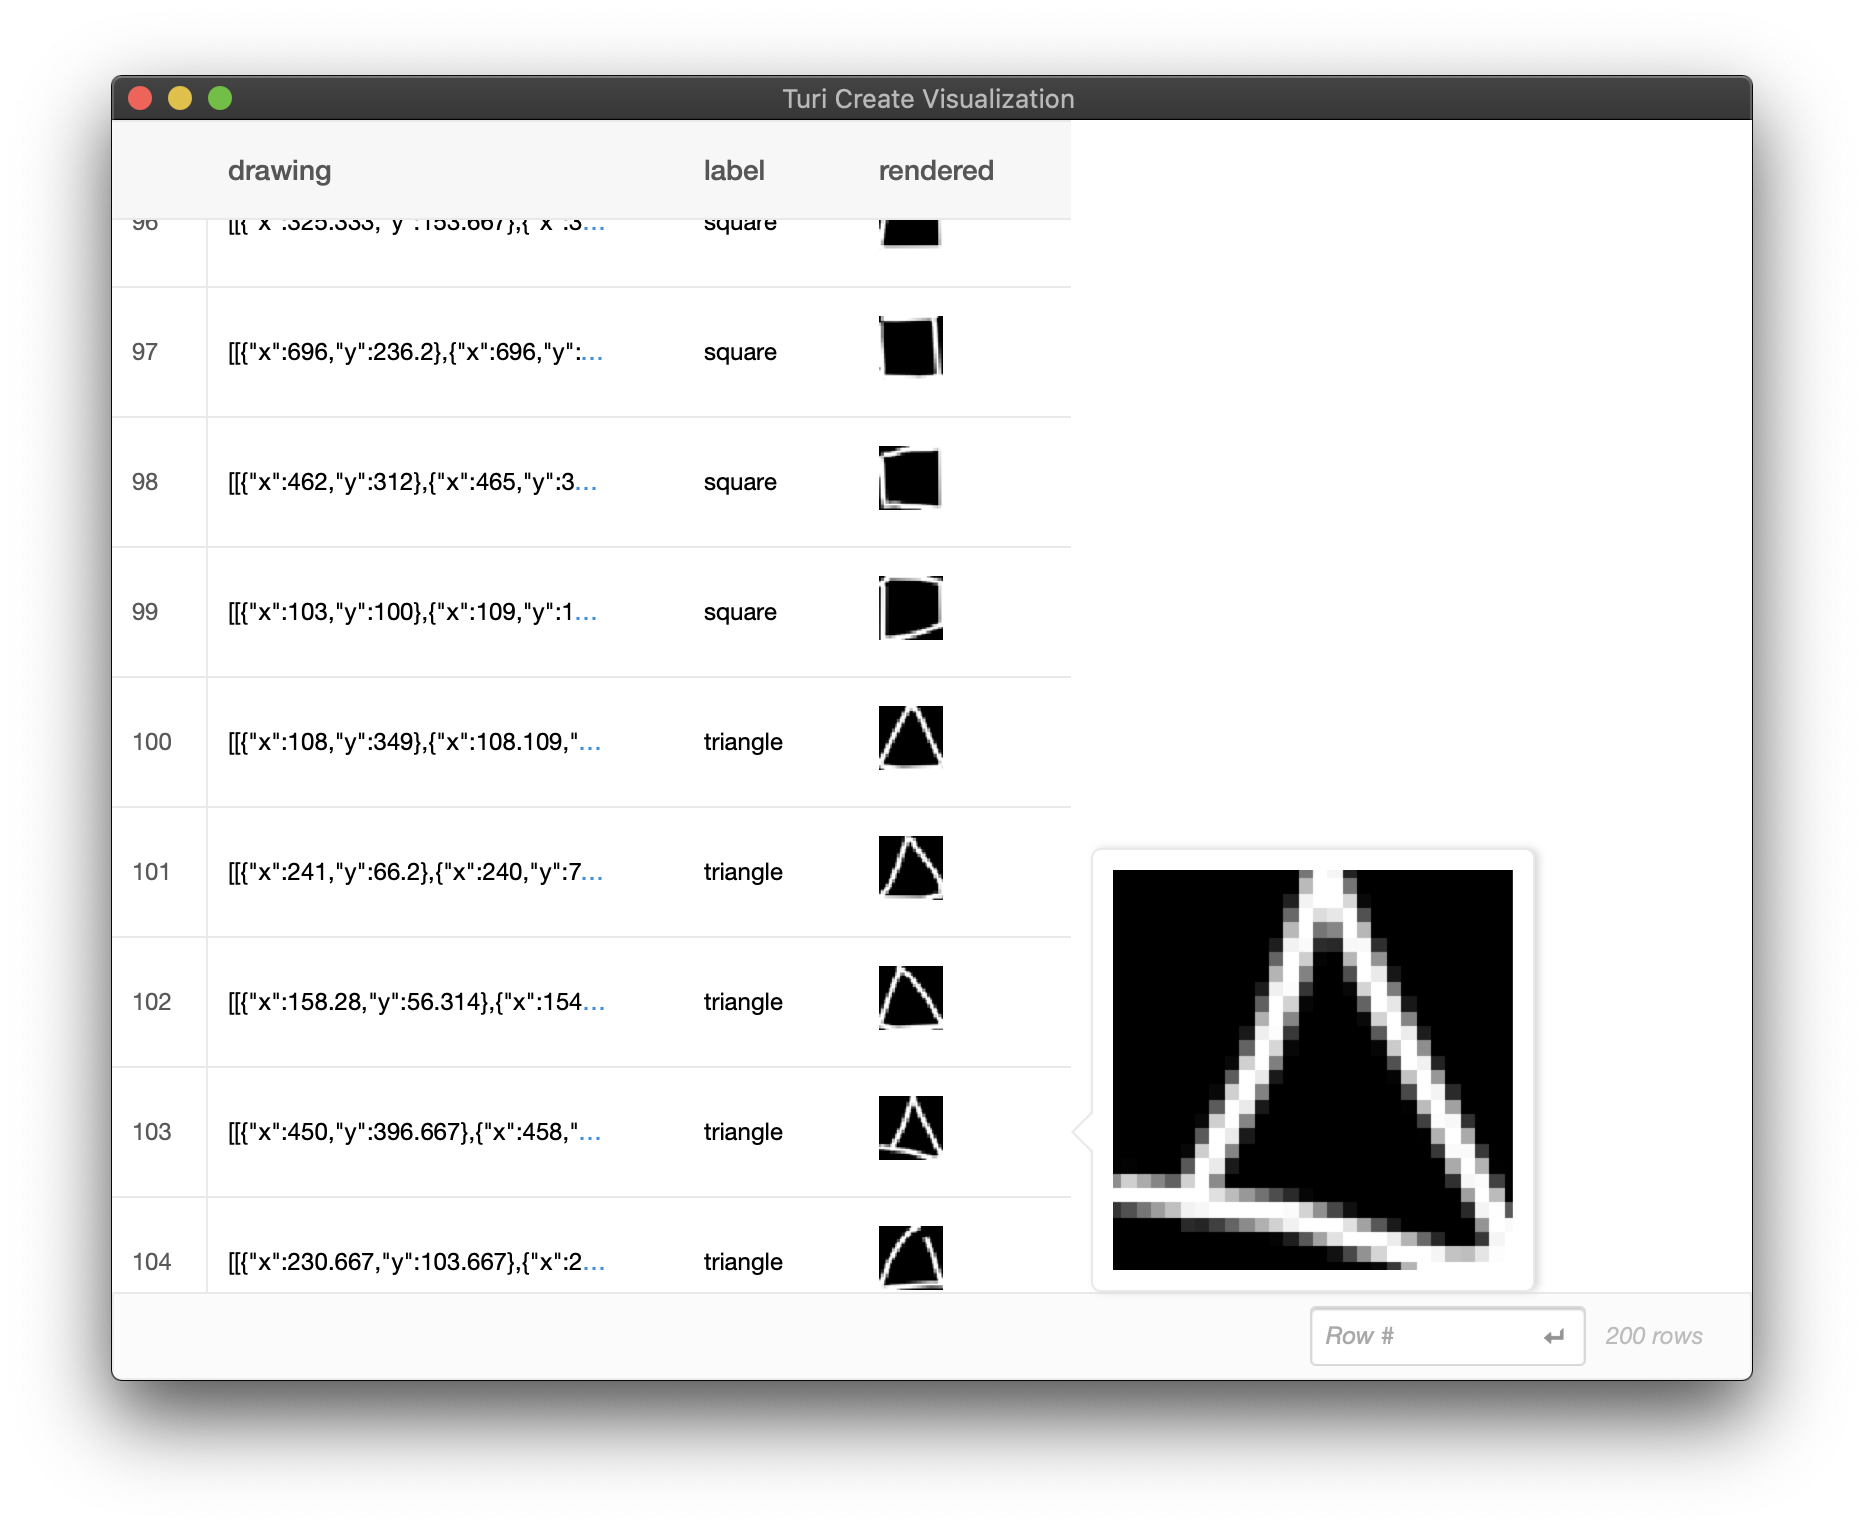
Task: Click the drawing cell starting with x:158.28
Action: point(417,1002)
